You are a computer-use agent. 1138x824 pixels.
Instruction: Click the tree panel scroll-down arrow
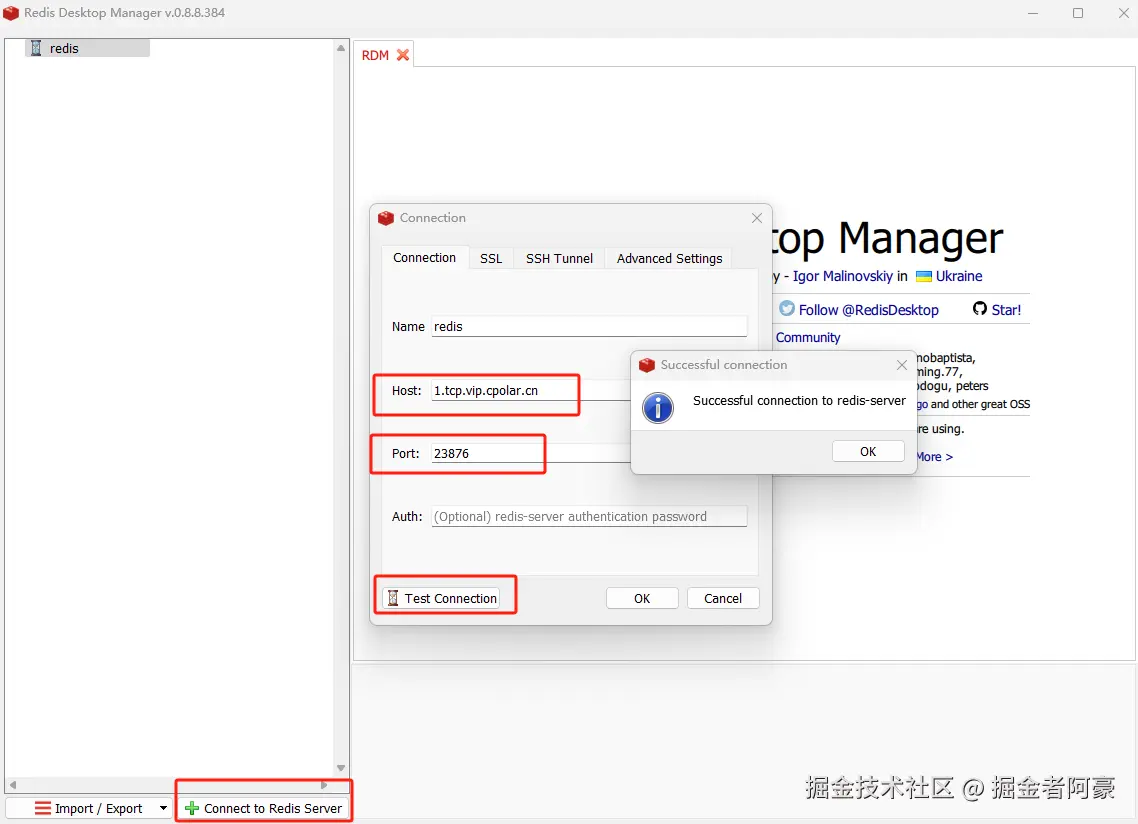pyautogui.click(x=340, y=768)
